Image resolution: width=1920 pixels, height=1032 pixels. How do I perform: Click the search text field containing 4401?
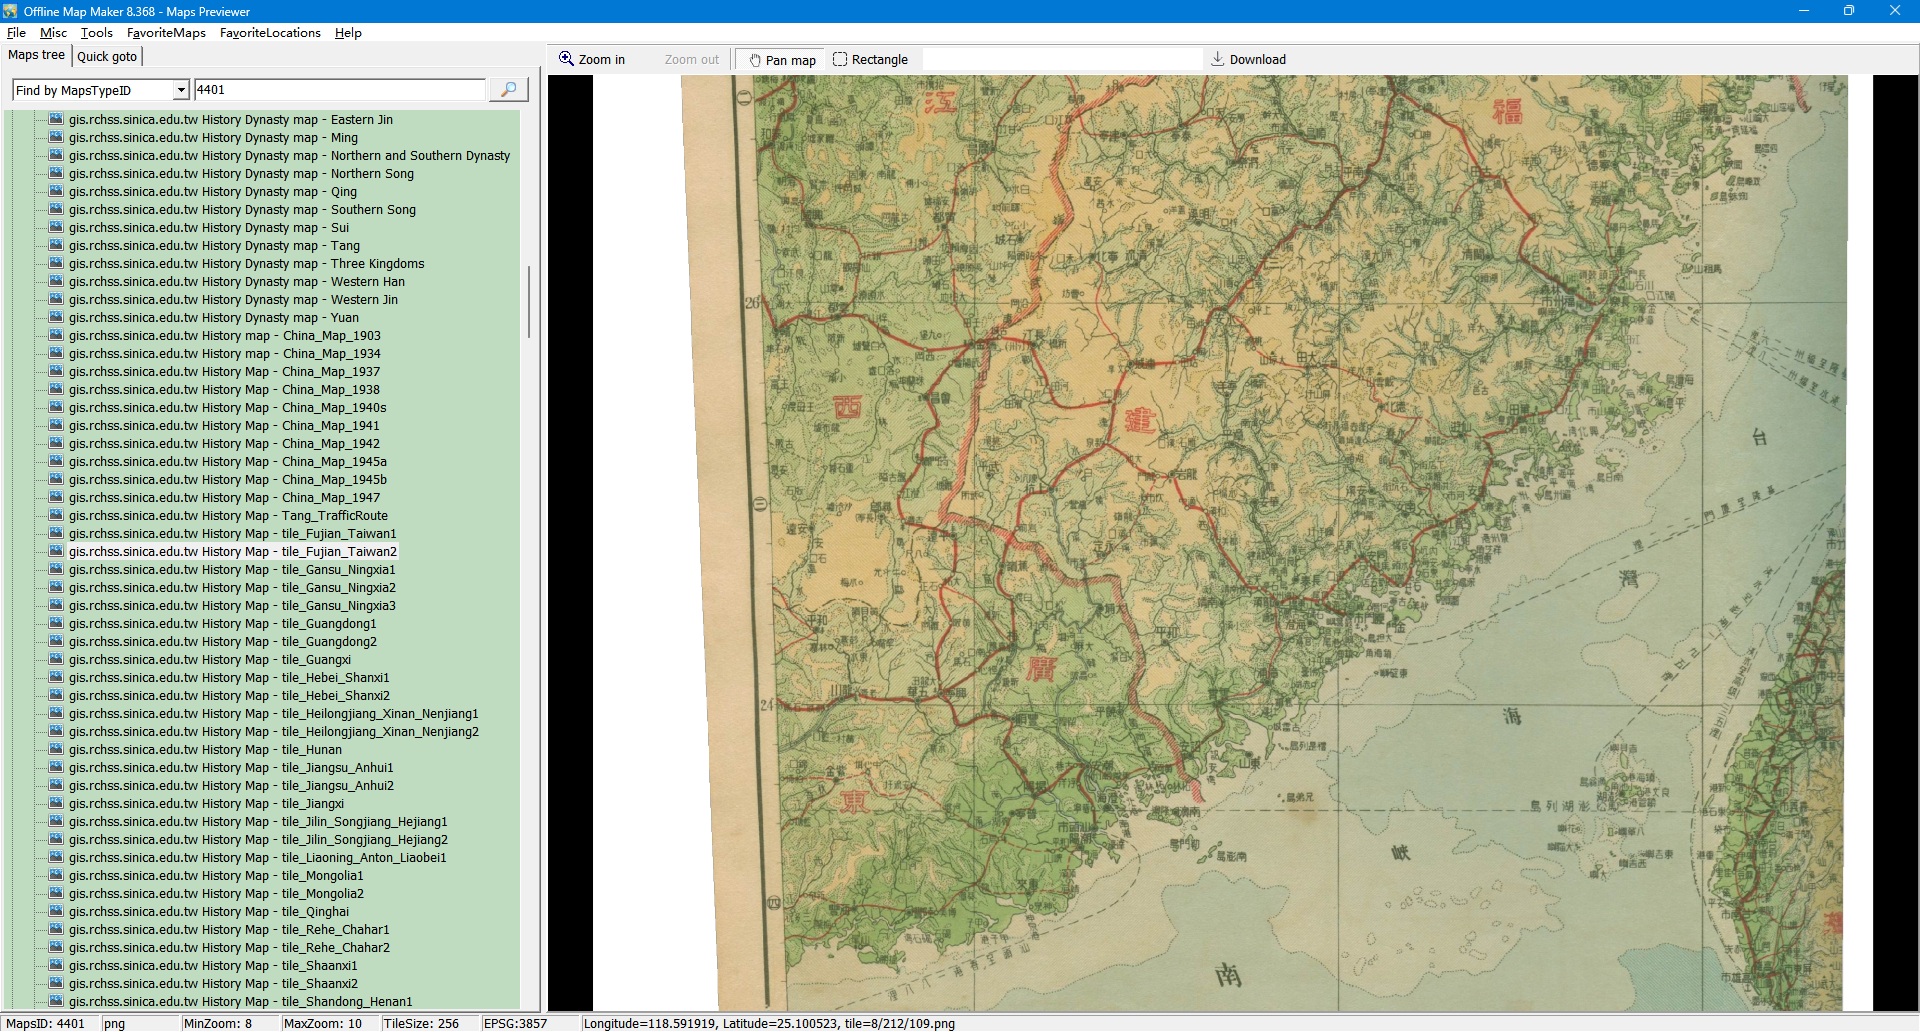[339, 90]
